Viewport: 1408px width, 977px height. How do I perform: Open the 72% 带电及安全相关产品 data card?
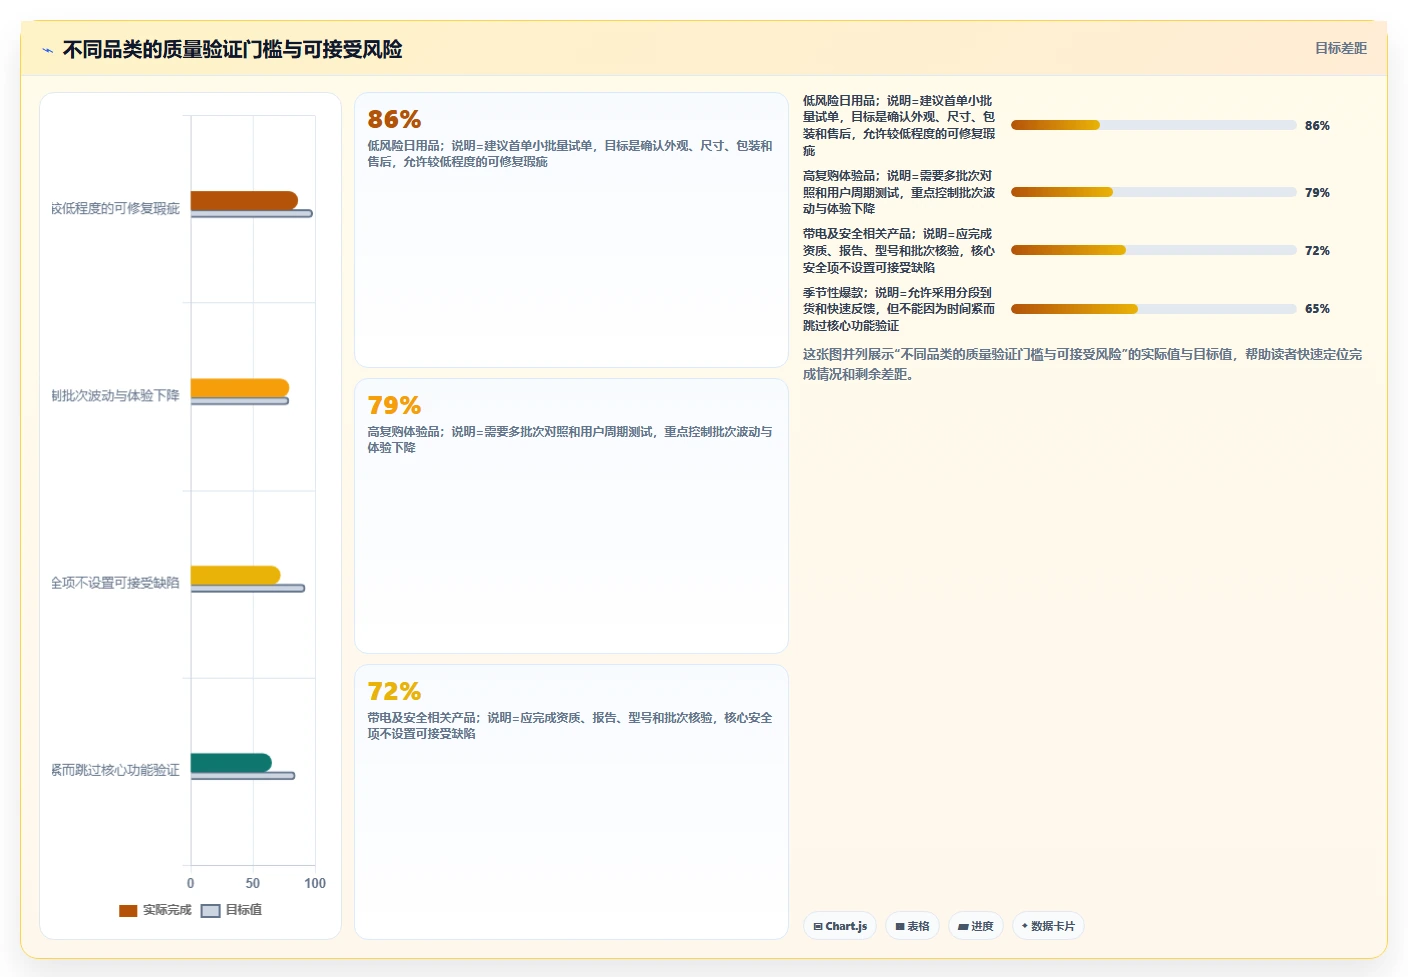pos(571,802)
